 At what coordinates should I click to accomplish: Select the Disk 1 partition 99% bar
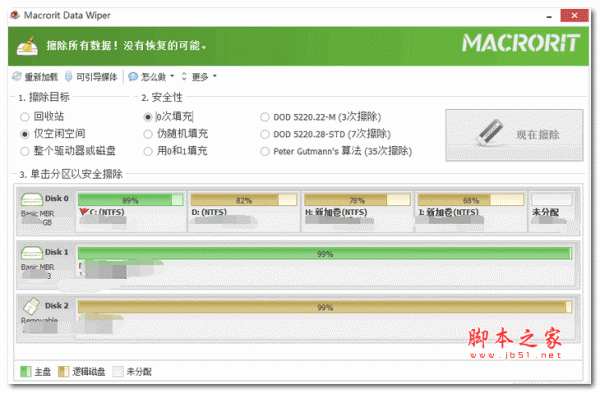(x=325, y=254)
